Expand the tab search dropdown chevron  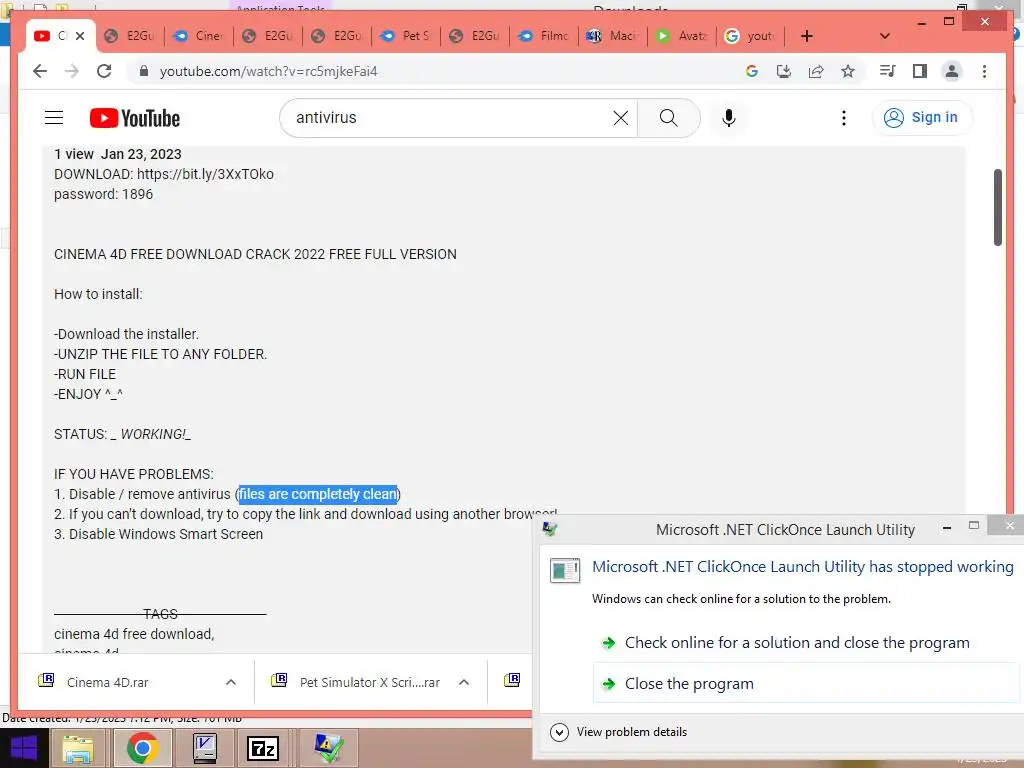tap(885, 36)
